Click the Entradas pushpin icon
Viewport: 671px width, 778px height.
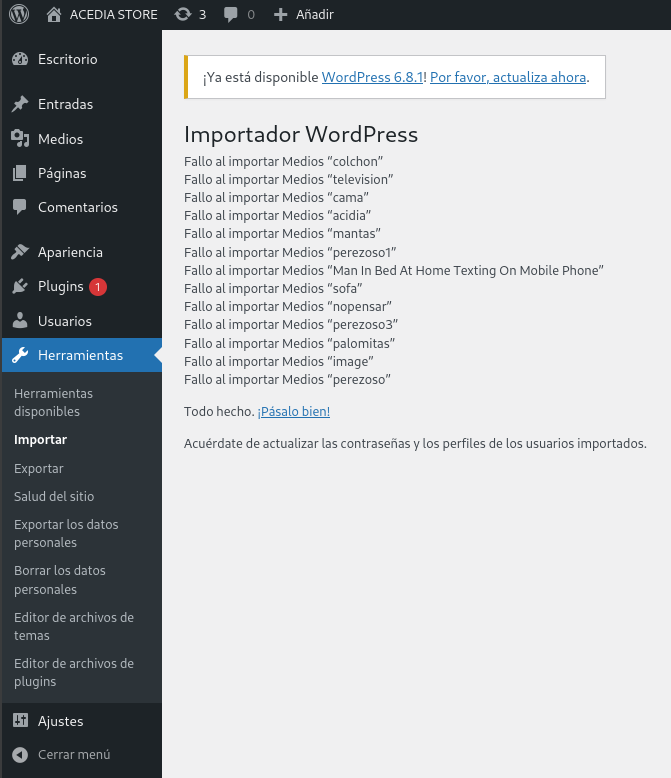[x=20, y=104]
